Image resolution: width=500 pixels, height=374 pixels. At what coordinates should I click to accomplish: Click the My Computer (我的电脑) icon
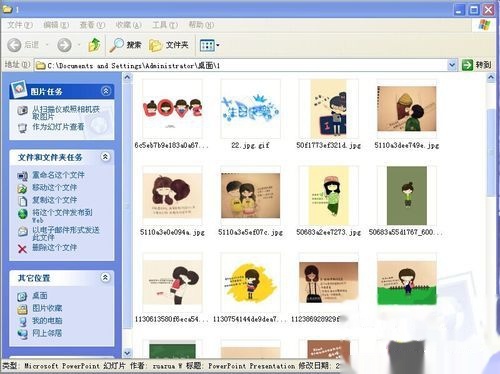pyautogui.click(x=22, y=321)
